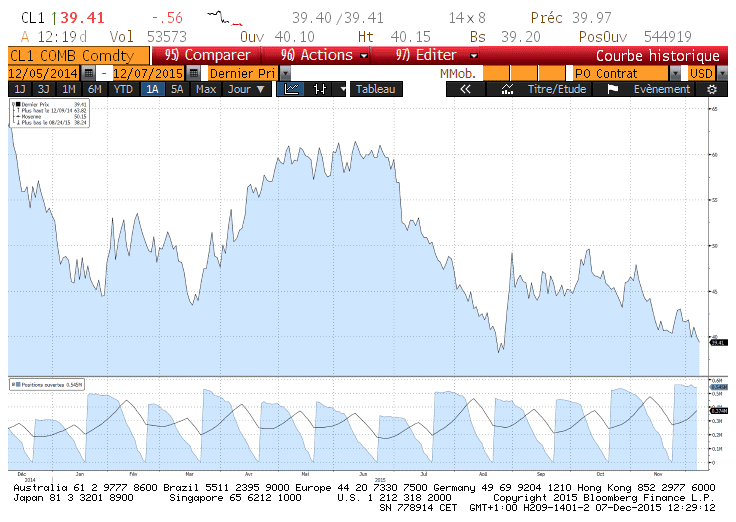Click the Dernier Prix legend entry
Image resolution: width=736 pixels, height=522 pixels.
pos(50,104)
